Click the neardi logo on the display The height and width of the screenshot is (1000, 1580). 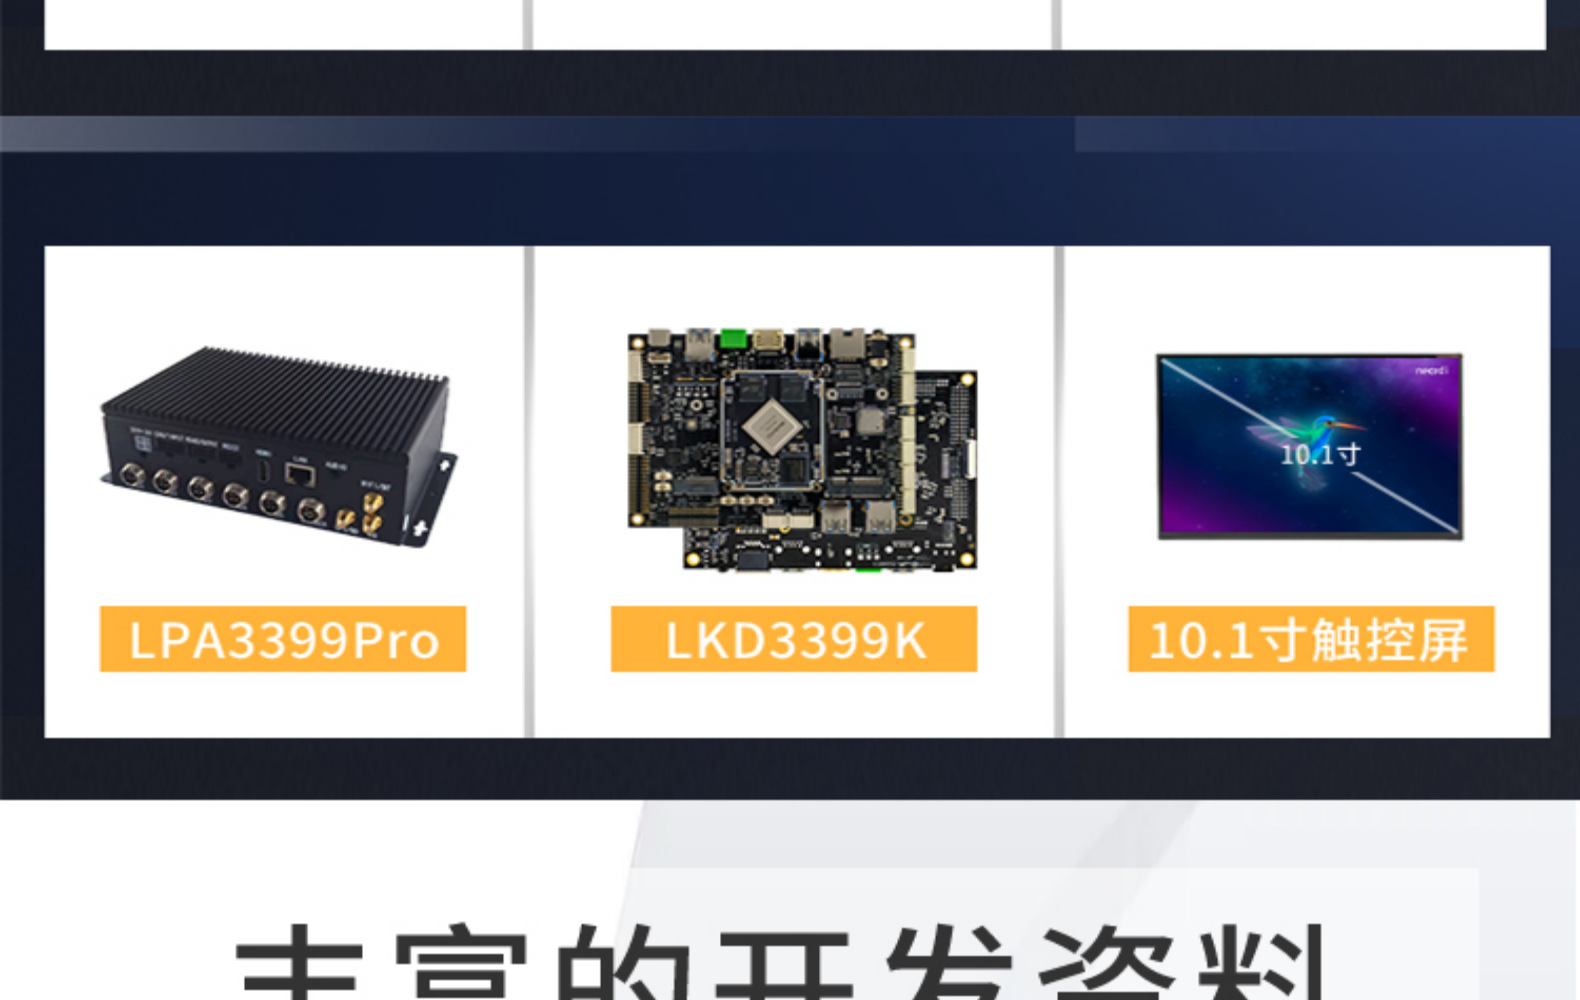click(1430, 371)
